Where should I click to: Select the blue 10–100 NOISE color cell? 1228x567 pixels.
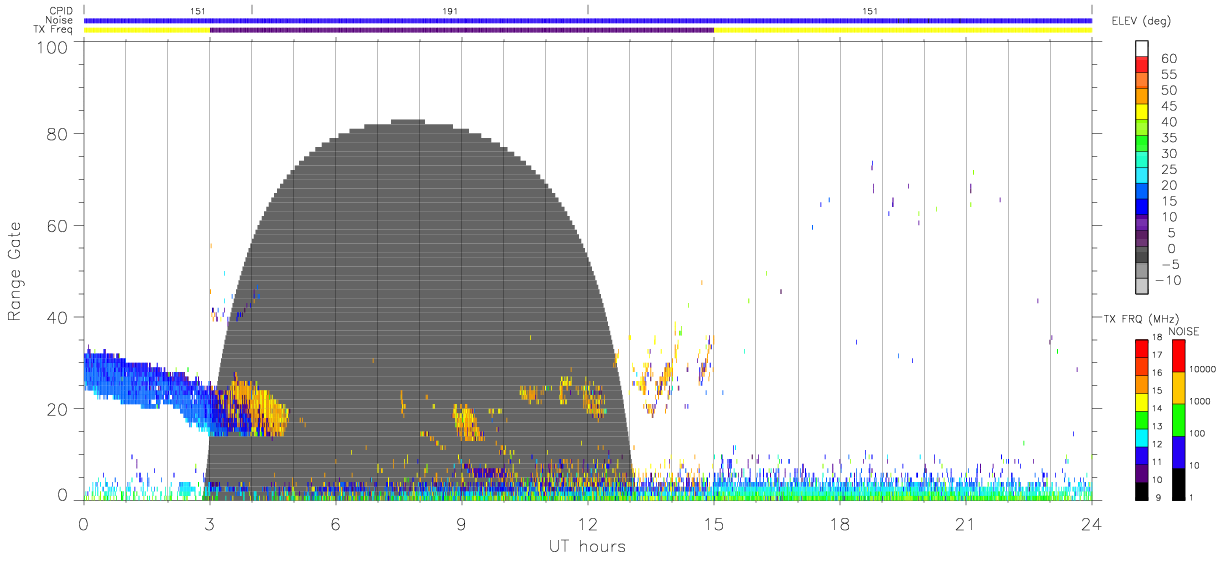pyautogui.click(x=1179, y=451)
